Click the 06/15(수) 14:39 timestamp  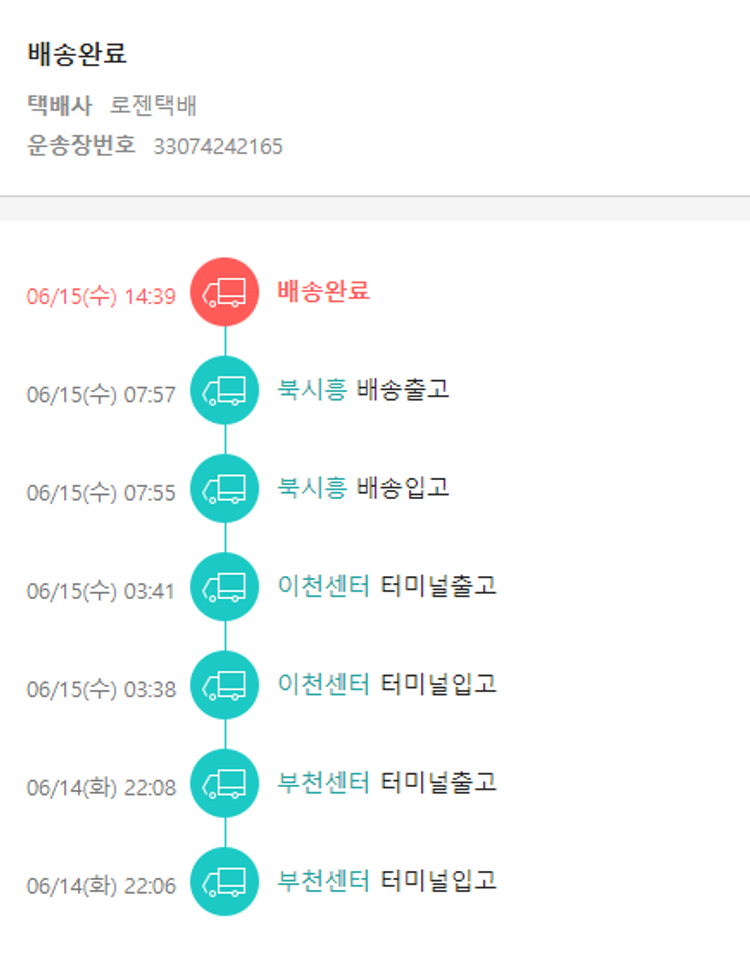[x=101, y=296]
